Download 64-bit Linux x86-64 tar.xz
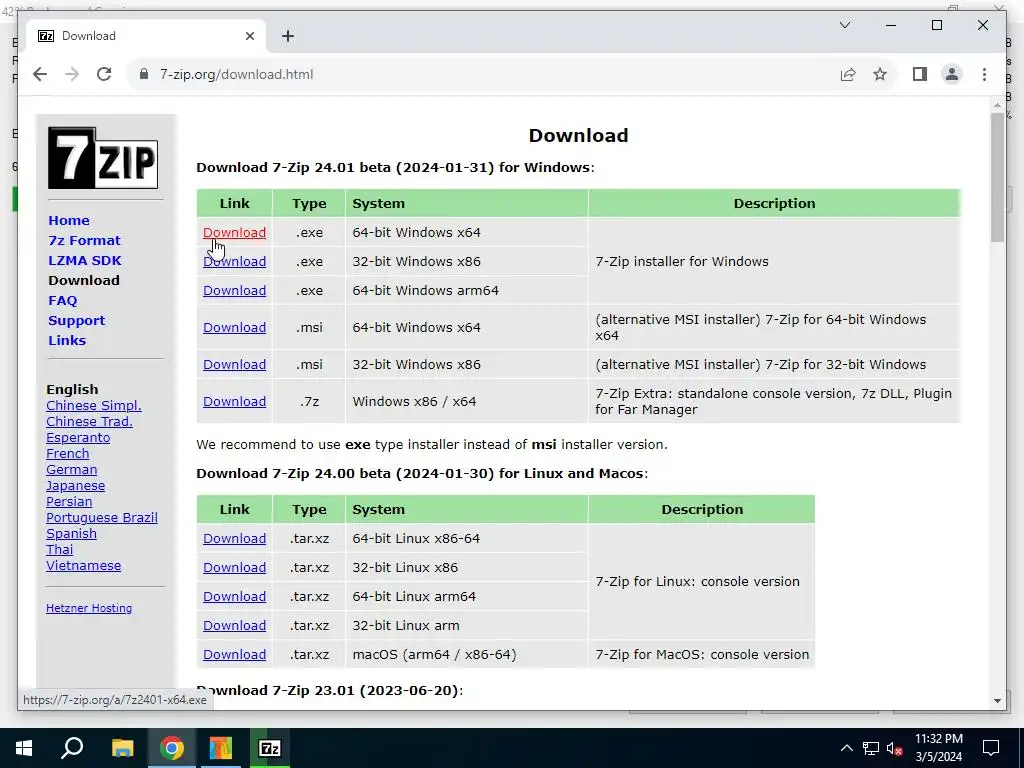 234,539
